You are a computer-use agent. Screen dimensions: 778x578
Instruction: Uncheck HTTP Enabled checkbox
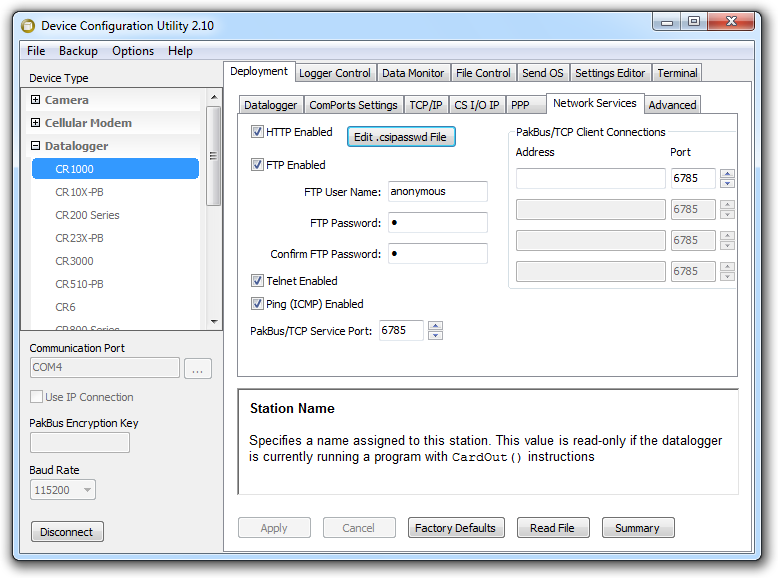tap(257, 132)
